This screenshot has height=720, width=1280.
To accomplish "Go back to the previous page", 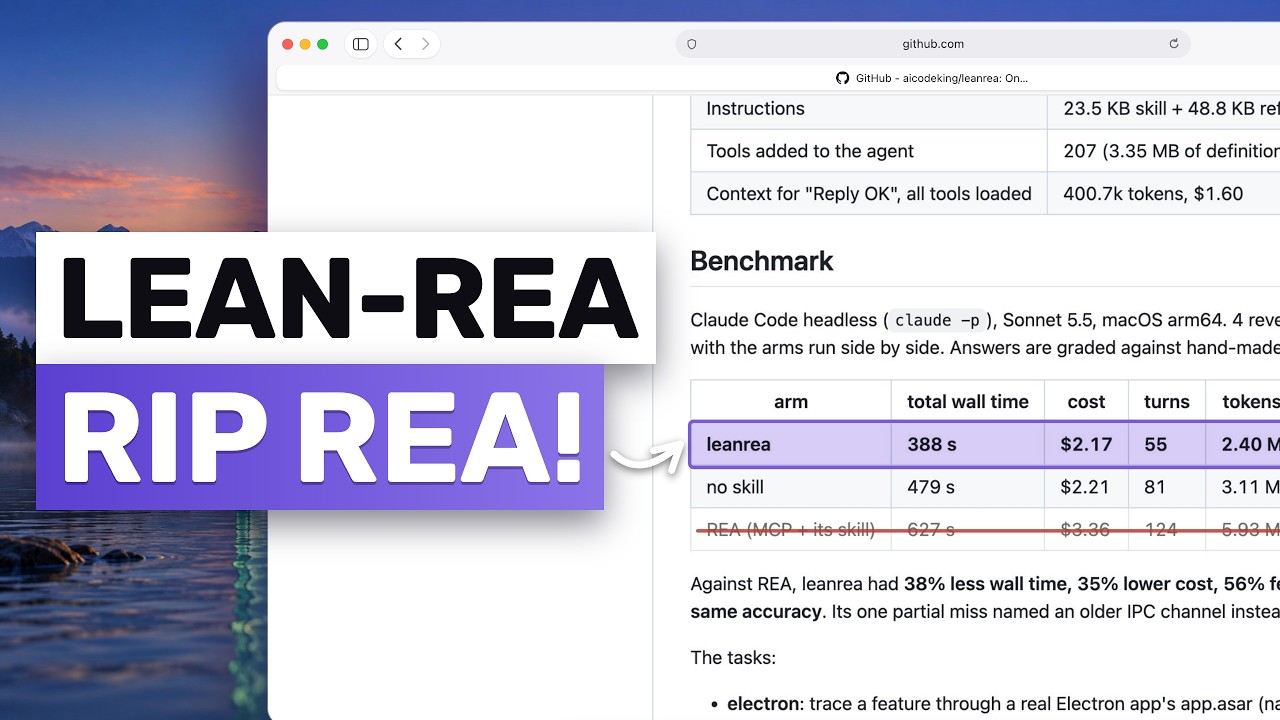I will tap(398, 44).
